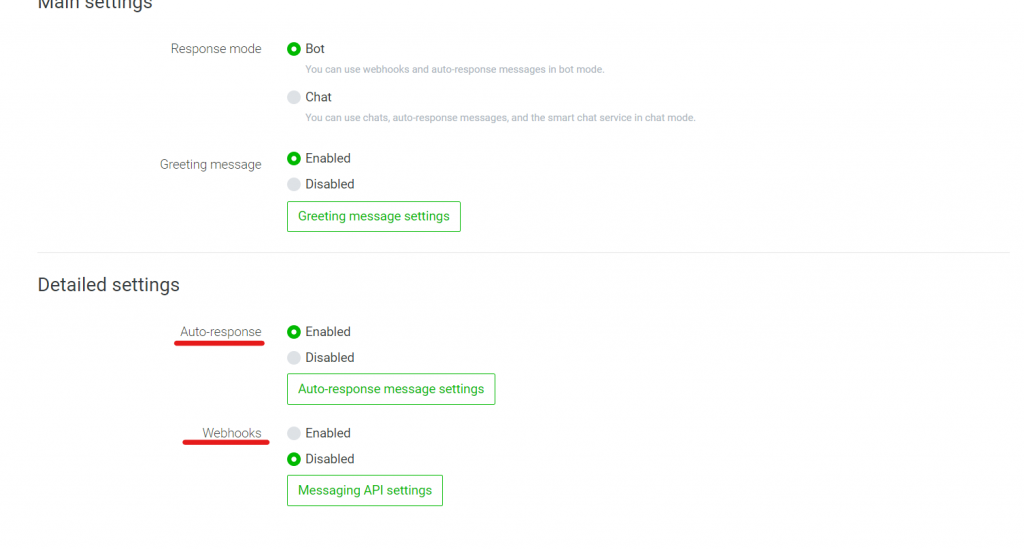Select the Bot response mode radio button
This screenshot has width=1024, height=549.
click(x=294, y=49)
